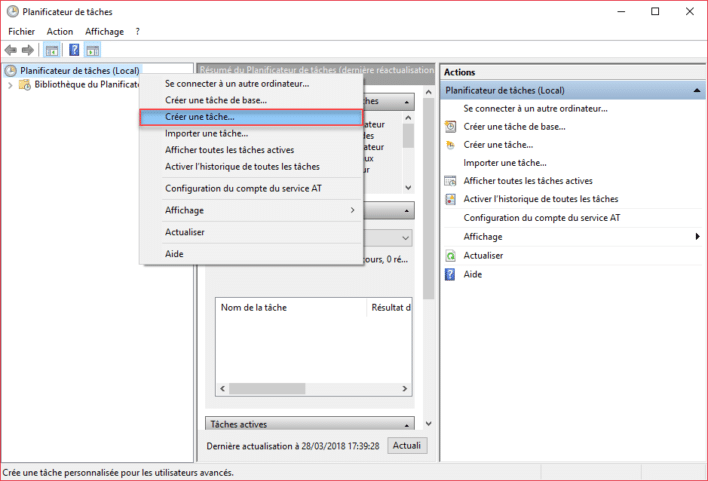Viewport: 708px width, 481px height.
Task: Open Affichage submenu arrow in Actions pane
Action: click(x=697, y=237)
